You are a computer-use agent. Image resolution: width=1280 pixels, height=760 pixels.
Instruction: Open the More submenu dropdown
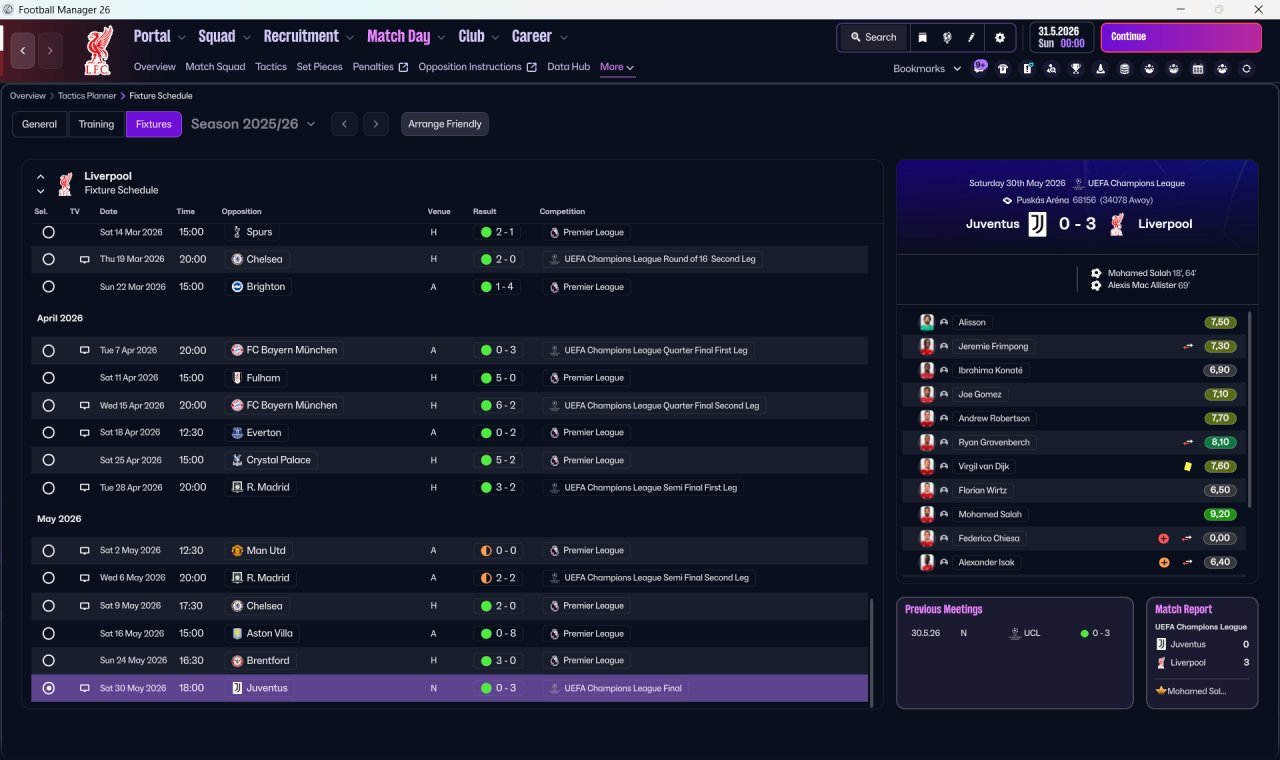(x=616, y=67)
